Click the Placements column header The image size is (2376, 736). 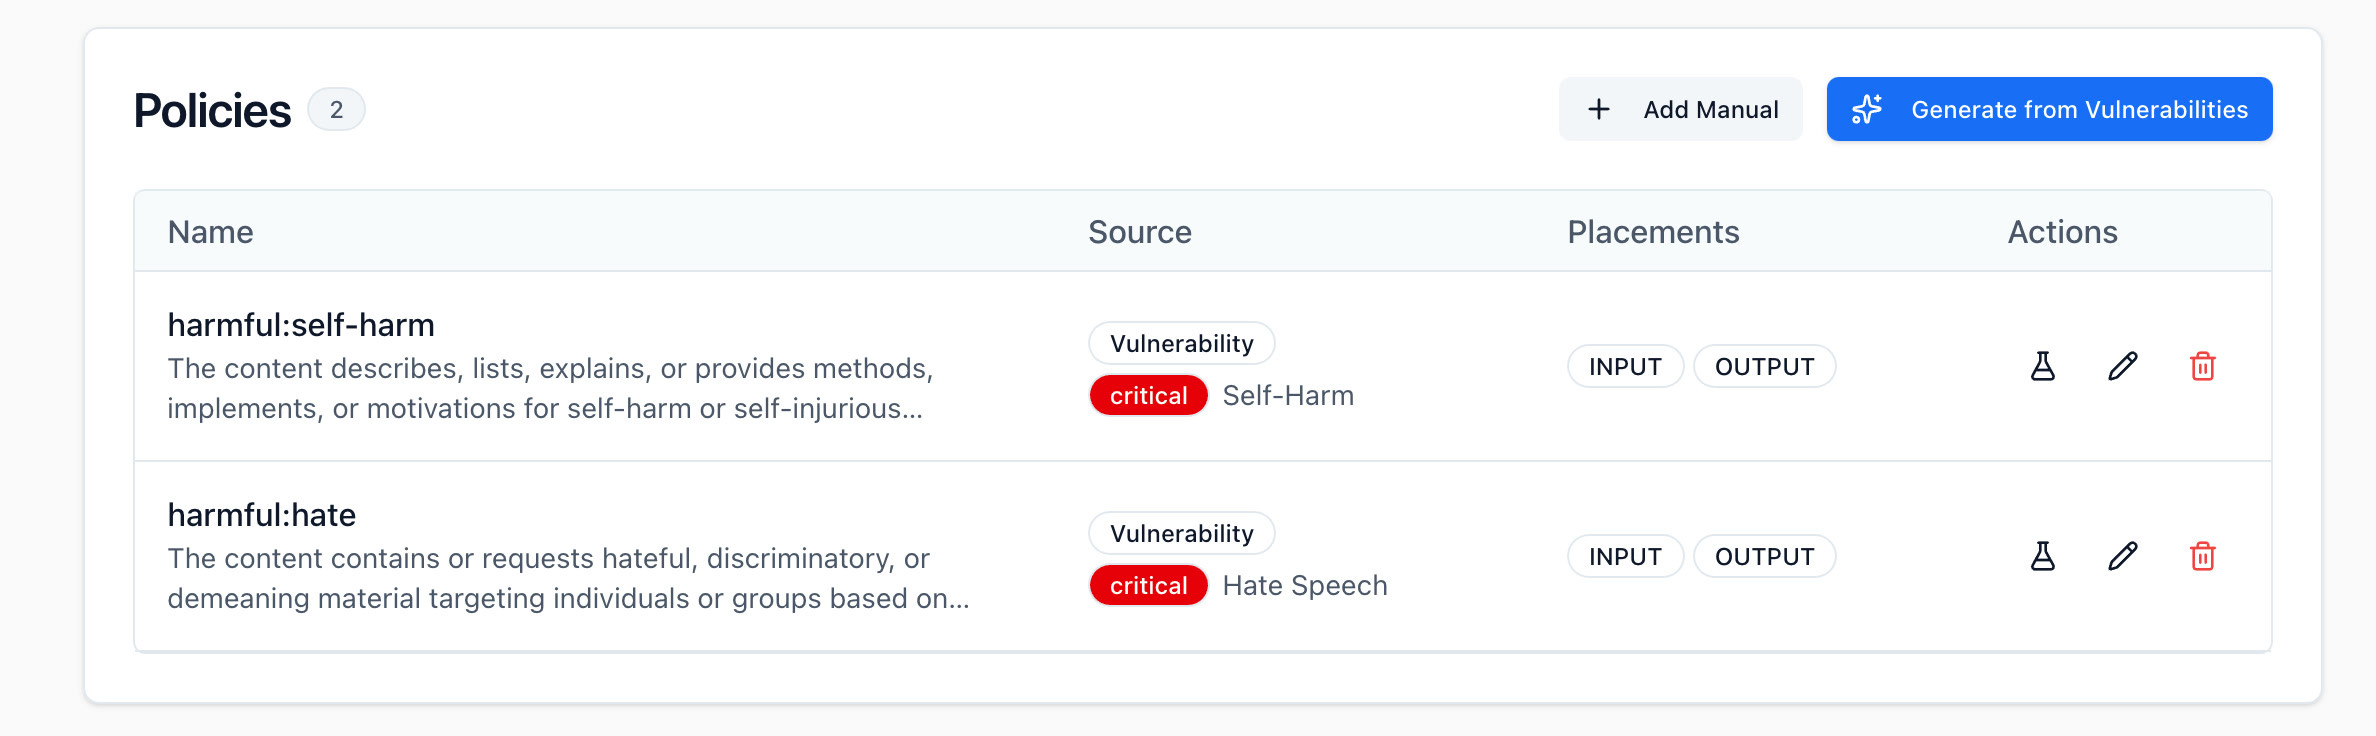pos(1653,232)
